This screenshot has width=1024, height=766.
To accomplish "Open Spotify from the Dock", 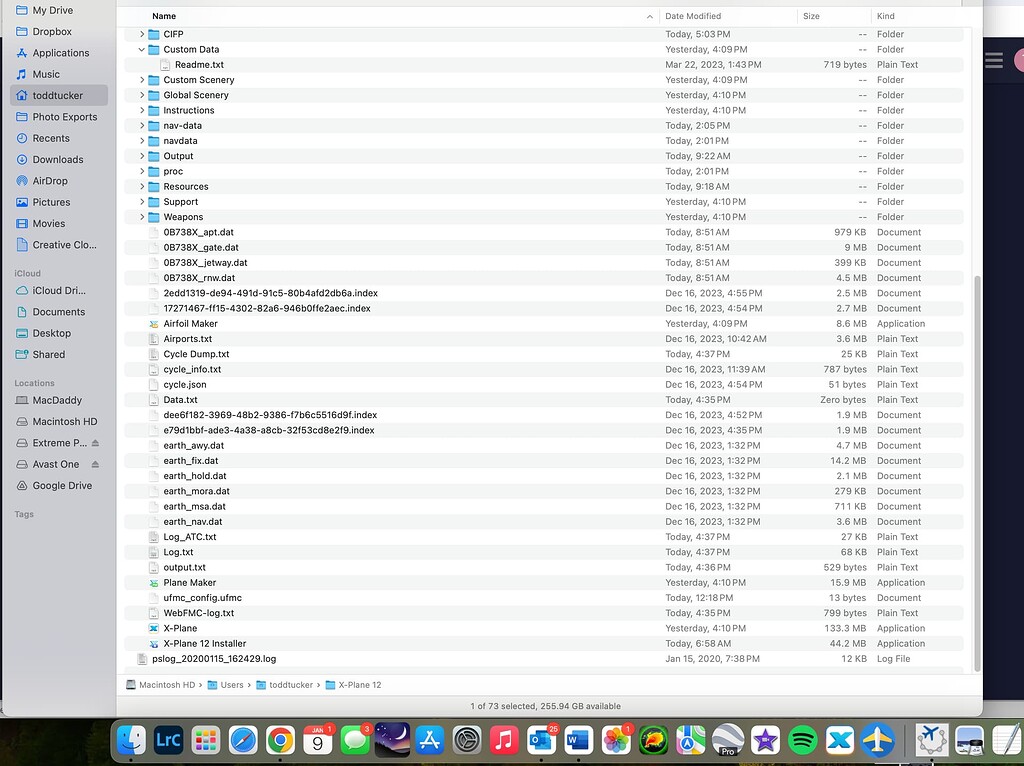I will click(802, 740).
